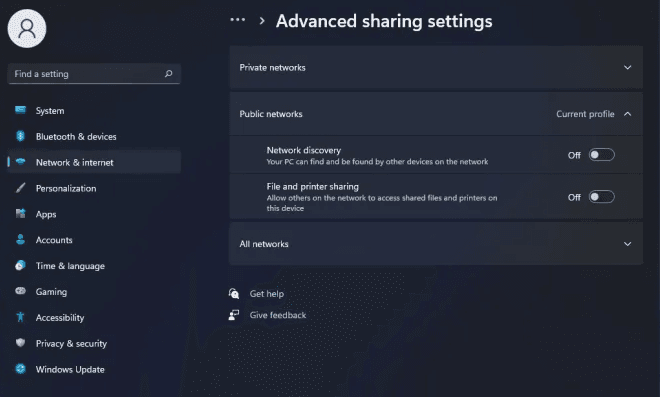660x397 pixels.
Task: Click the Public networks heading text
Action: [271, 114]
